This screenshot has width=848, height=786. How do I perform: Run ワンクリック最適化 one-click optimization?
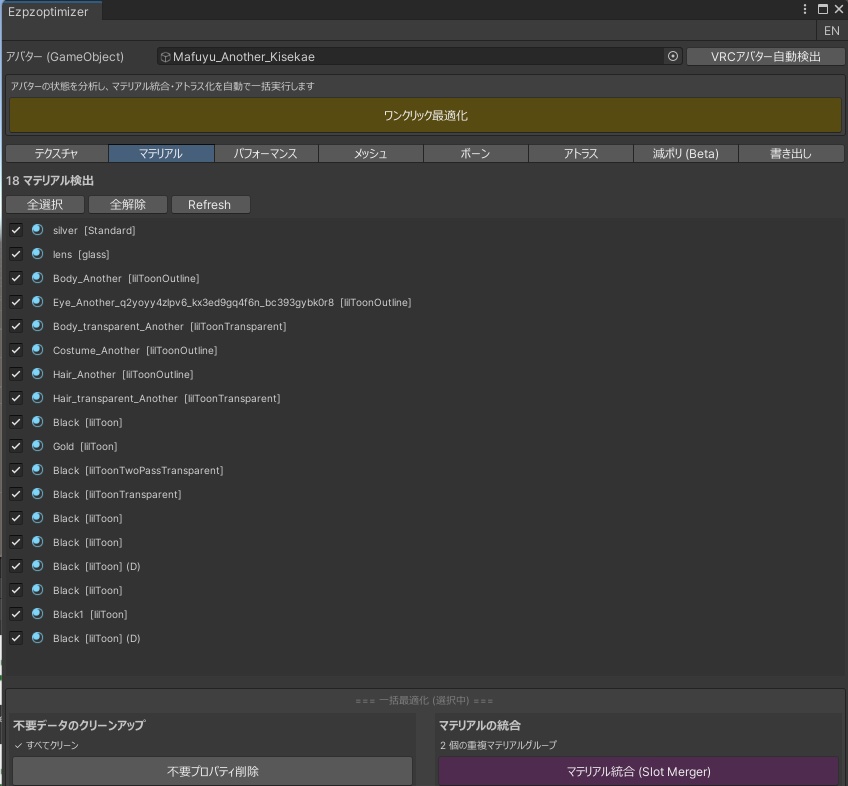pyautogui.click(x=424, y=117)
